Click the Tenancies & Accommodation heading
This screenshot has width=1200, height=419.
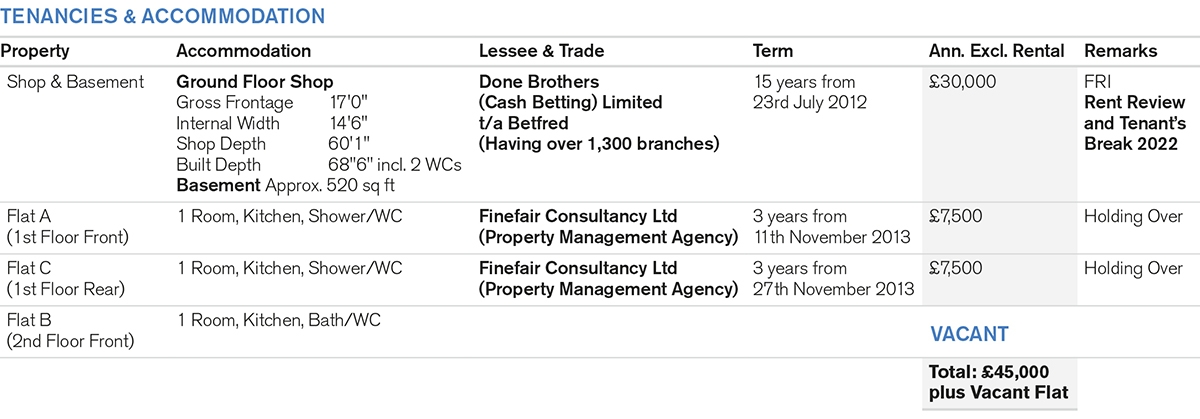163,16
